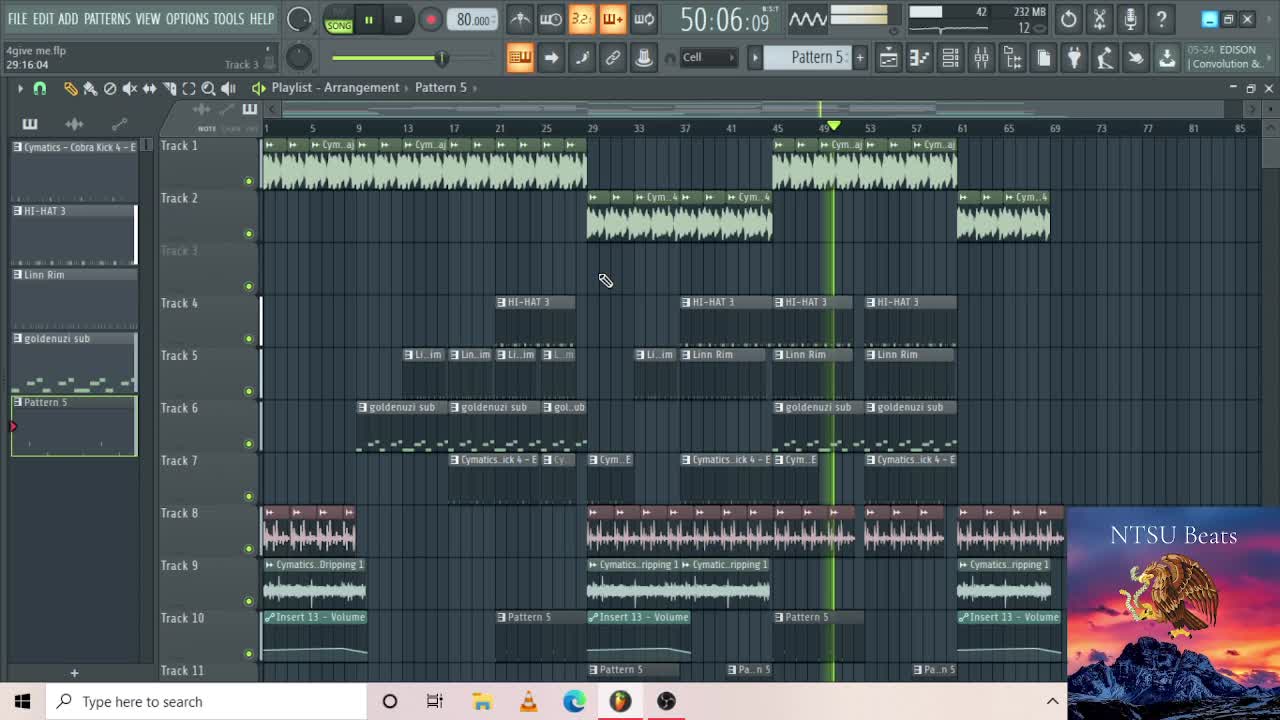Mute Track 8 via its green dot
The width and height of the screenshot is (1280, 720).
248,549
